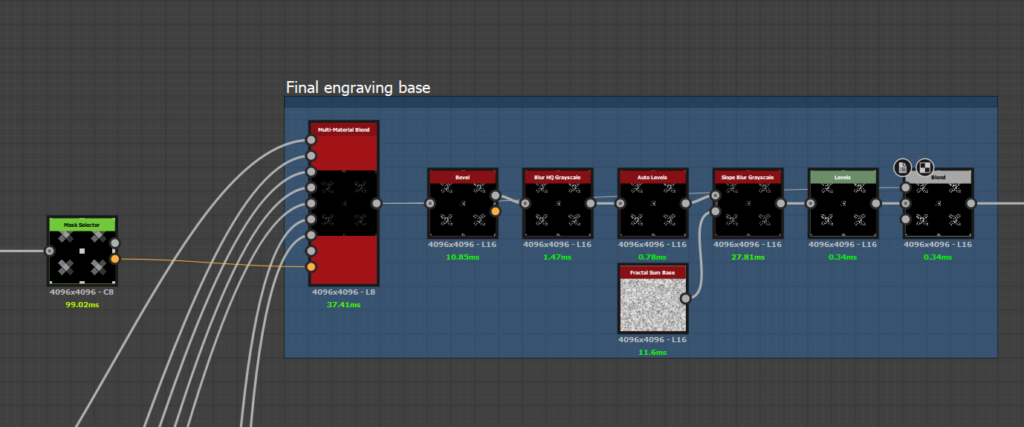Click the document icon above Blend node
Viewport: 1024px width, 427px height.
pyautogui.click(x=903, y=168)
